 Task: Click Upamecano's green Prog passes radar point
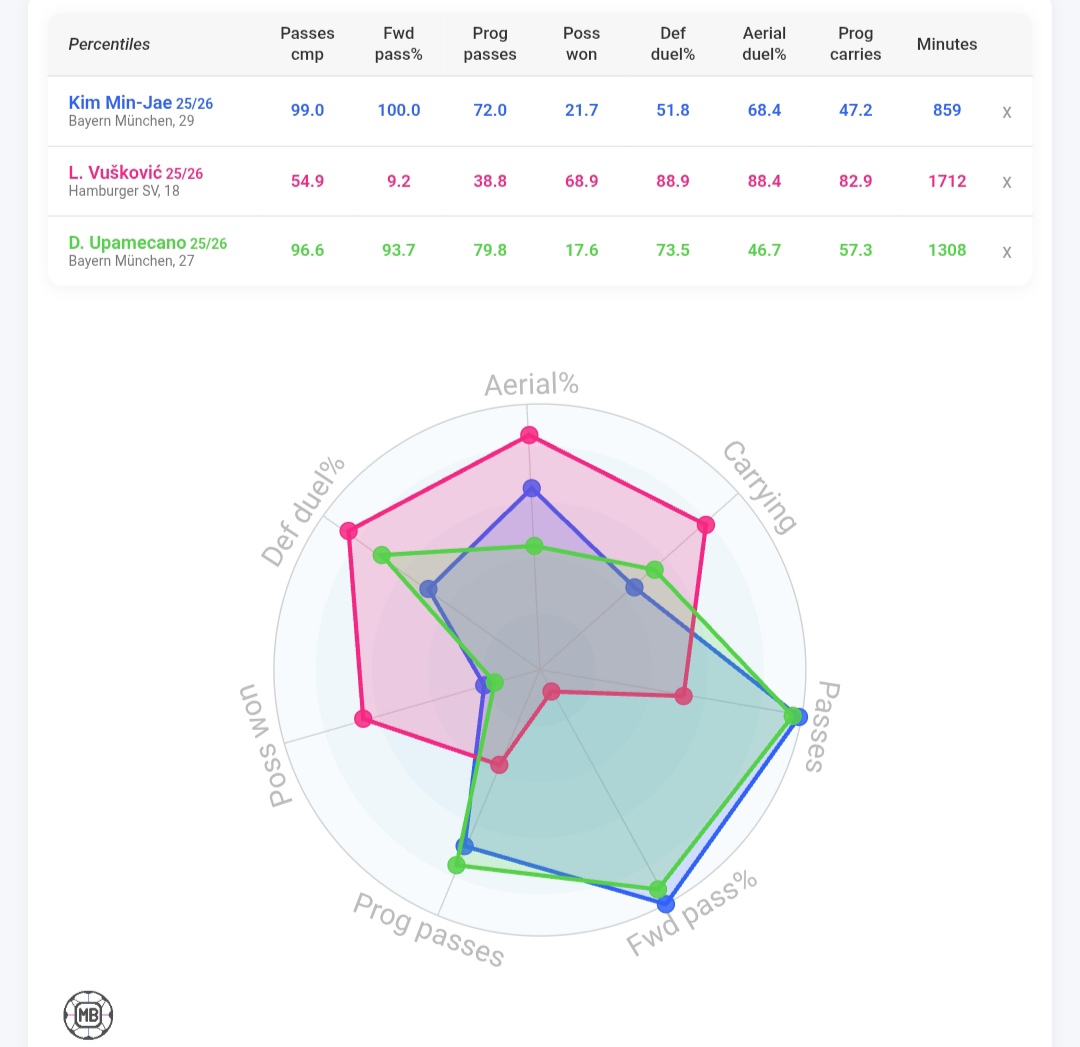[x=457, y=865]
